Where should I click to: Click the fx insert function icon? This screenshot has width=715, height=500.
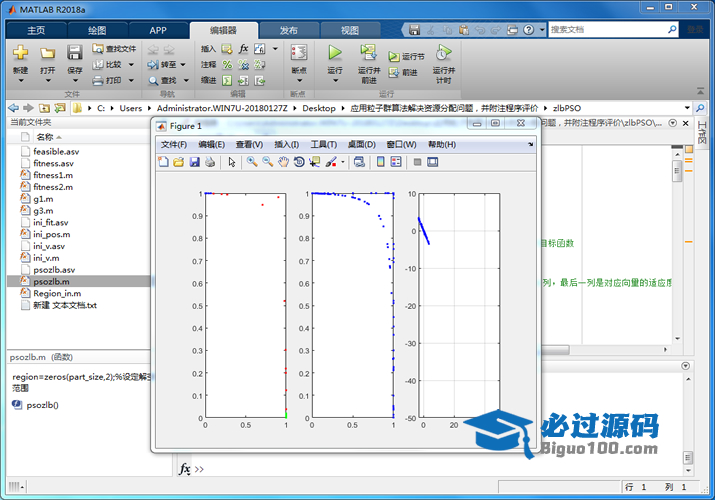coord(244,49)
